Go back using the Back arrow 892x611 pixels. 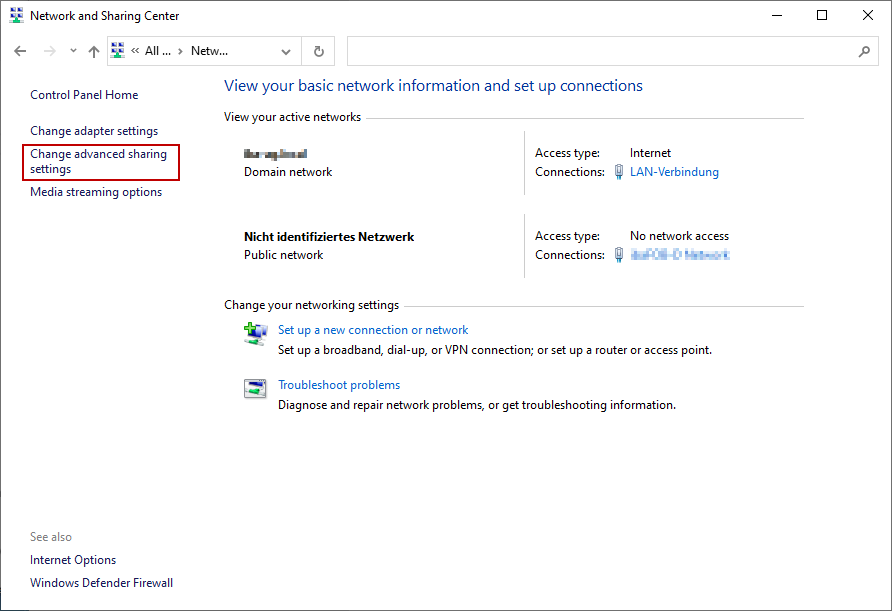[20, 51]
